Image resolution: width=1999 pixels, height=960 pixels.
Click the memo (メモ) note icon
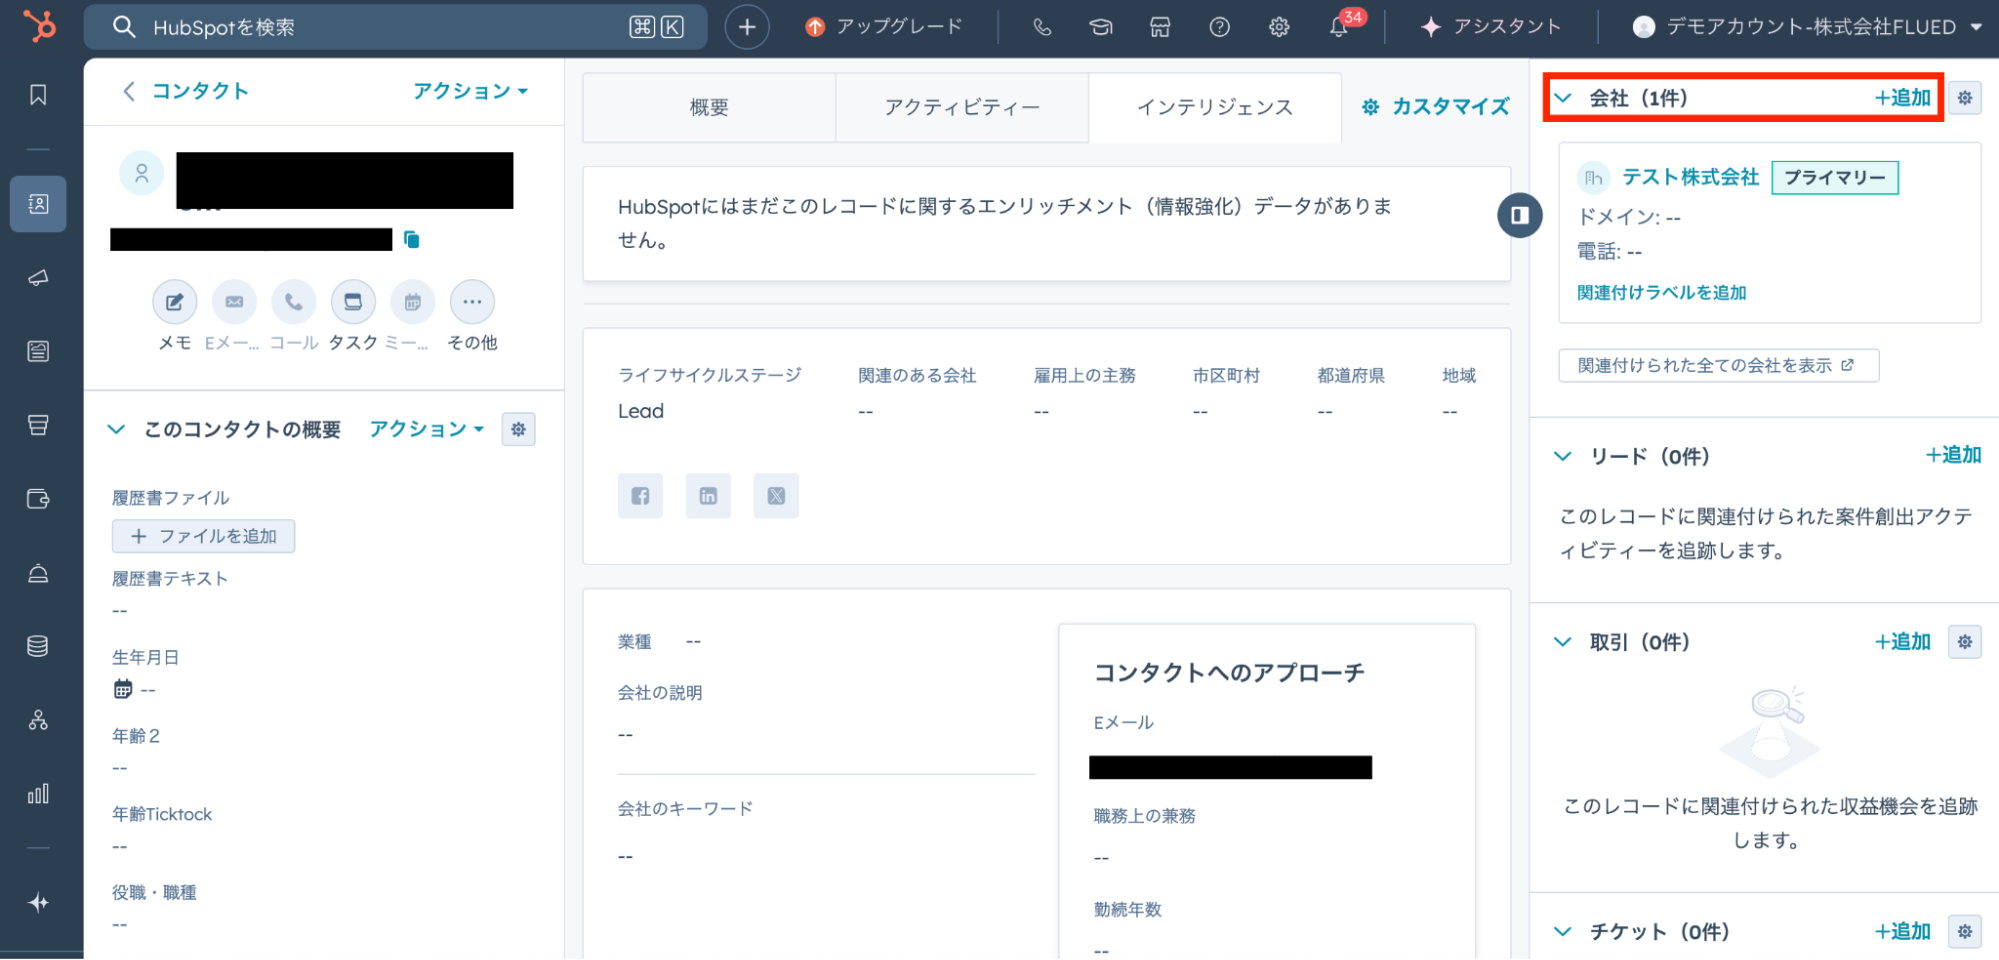pyautogui.click(x=174, y=302)
